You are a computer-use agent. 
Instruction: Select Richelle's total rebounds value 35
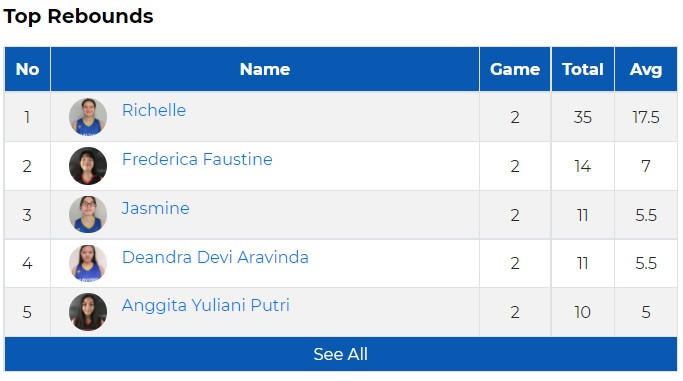(x=582, y=117)
